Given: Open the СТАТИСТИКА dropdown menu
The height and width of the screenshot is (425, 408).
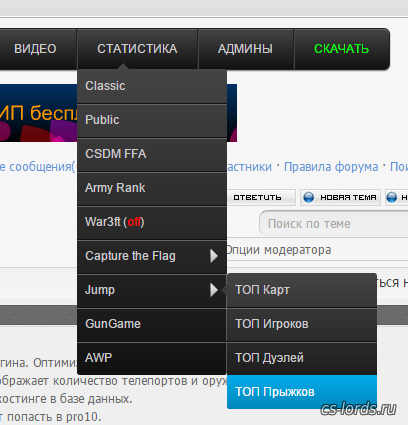Looking at the screenshot, I should [137, 49].
